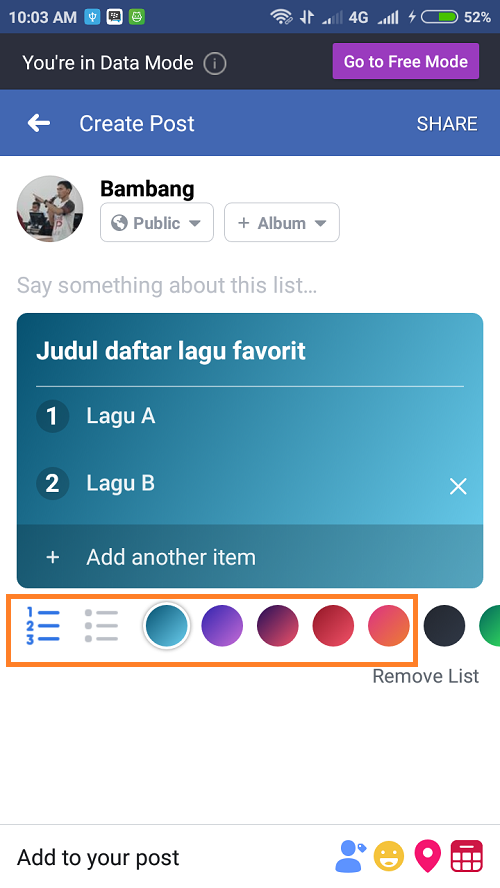Tap the tag people icon

[350, 856]
